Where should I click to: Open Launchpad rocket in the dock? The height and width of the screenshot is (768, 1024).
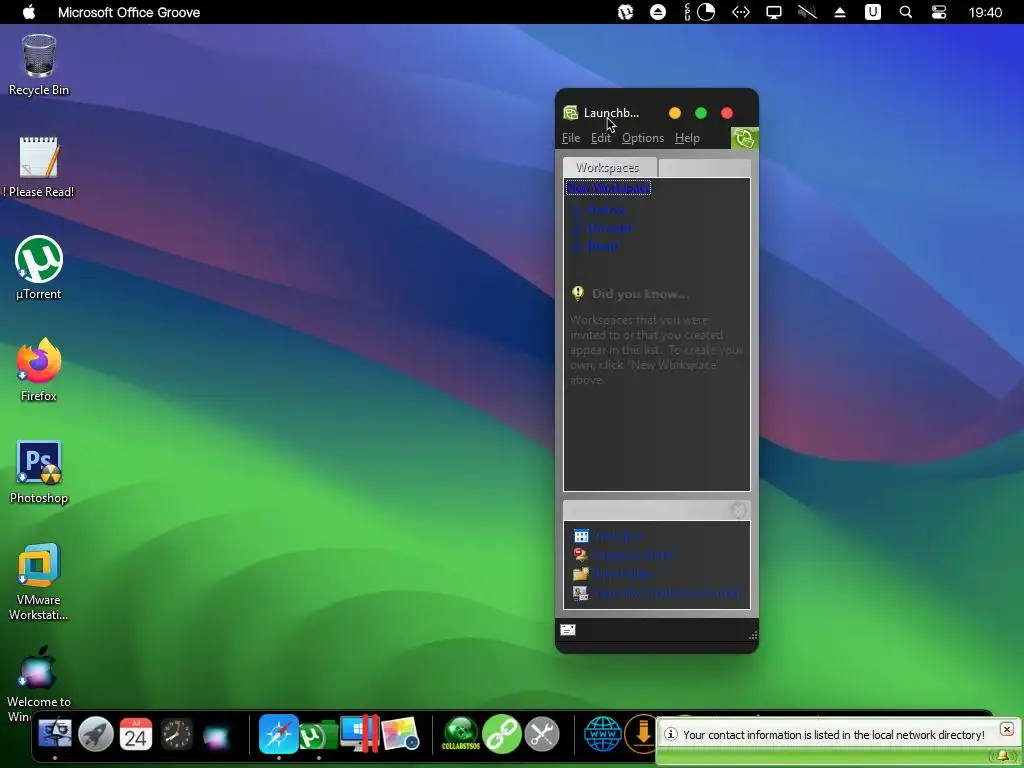[x=95, y=735]
